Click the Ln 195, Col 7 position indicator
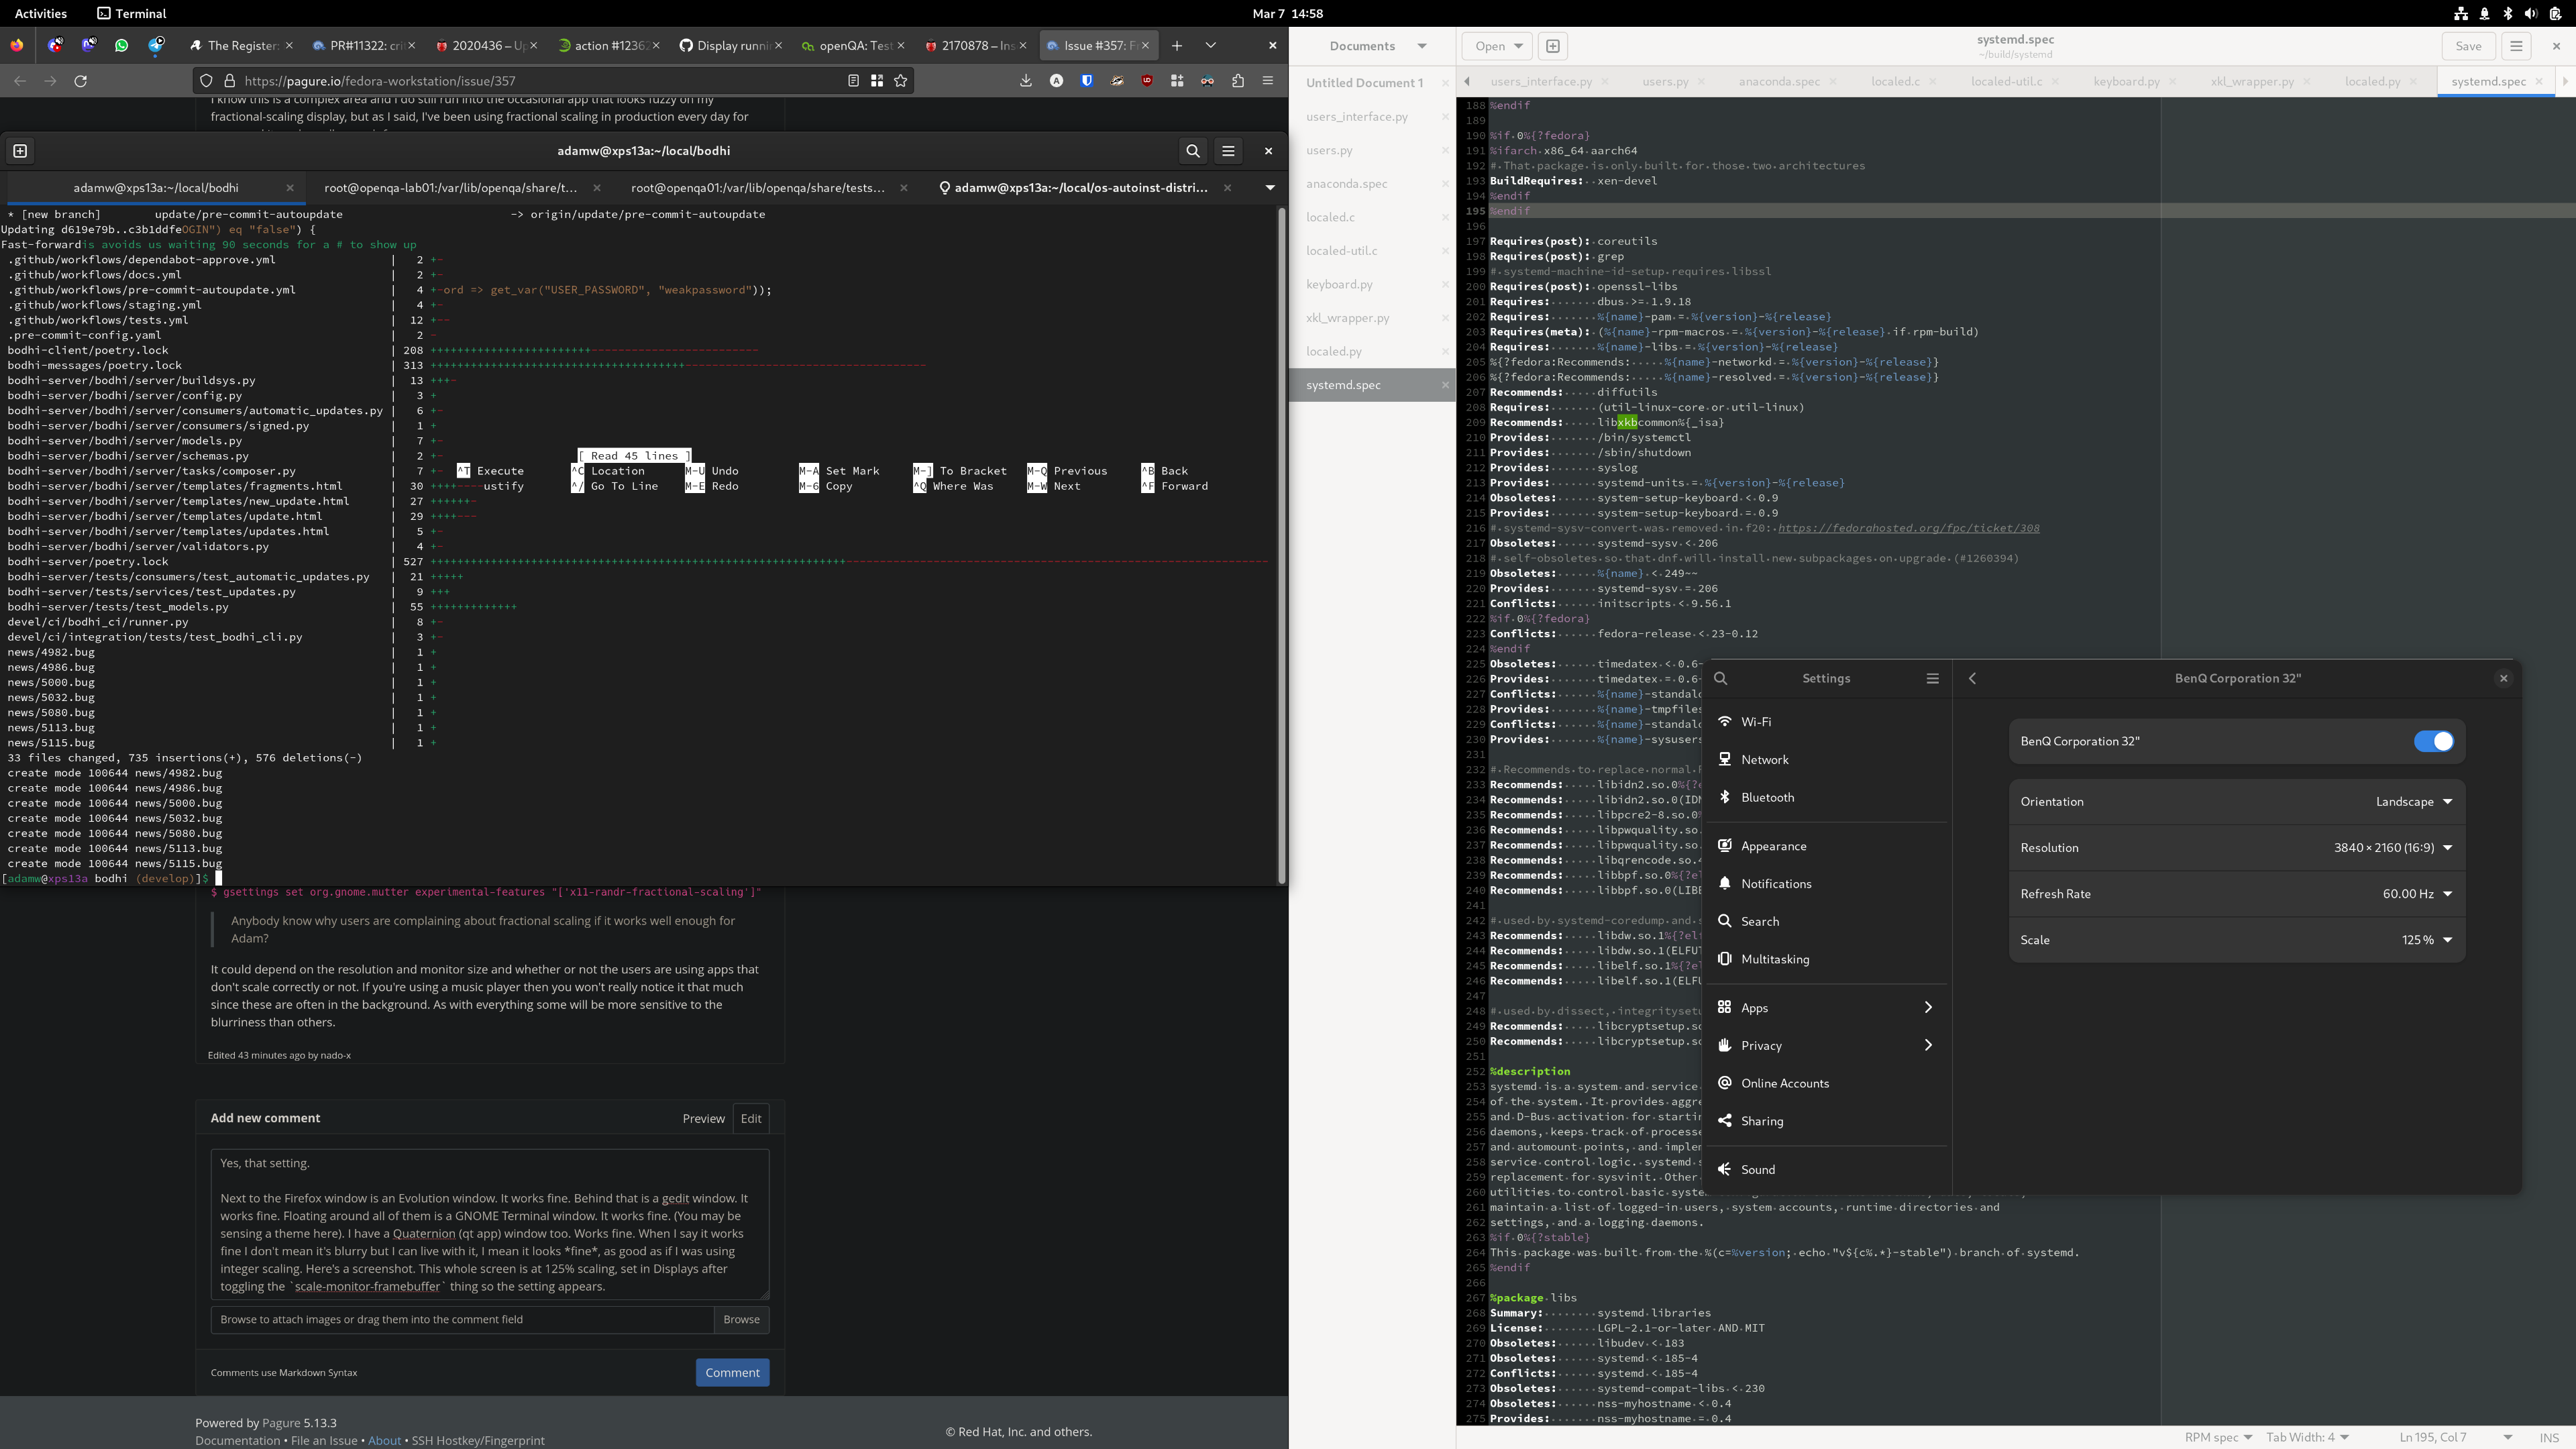Image resolution: width=2576 pixels, height=1449 pixels. tap(2432, 1437)
